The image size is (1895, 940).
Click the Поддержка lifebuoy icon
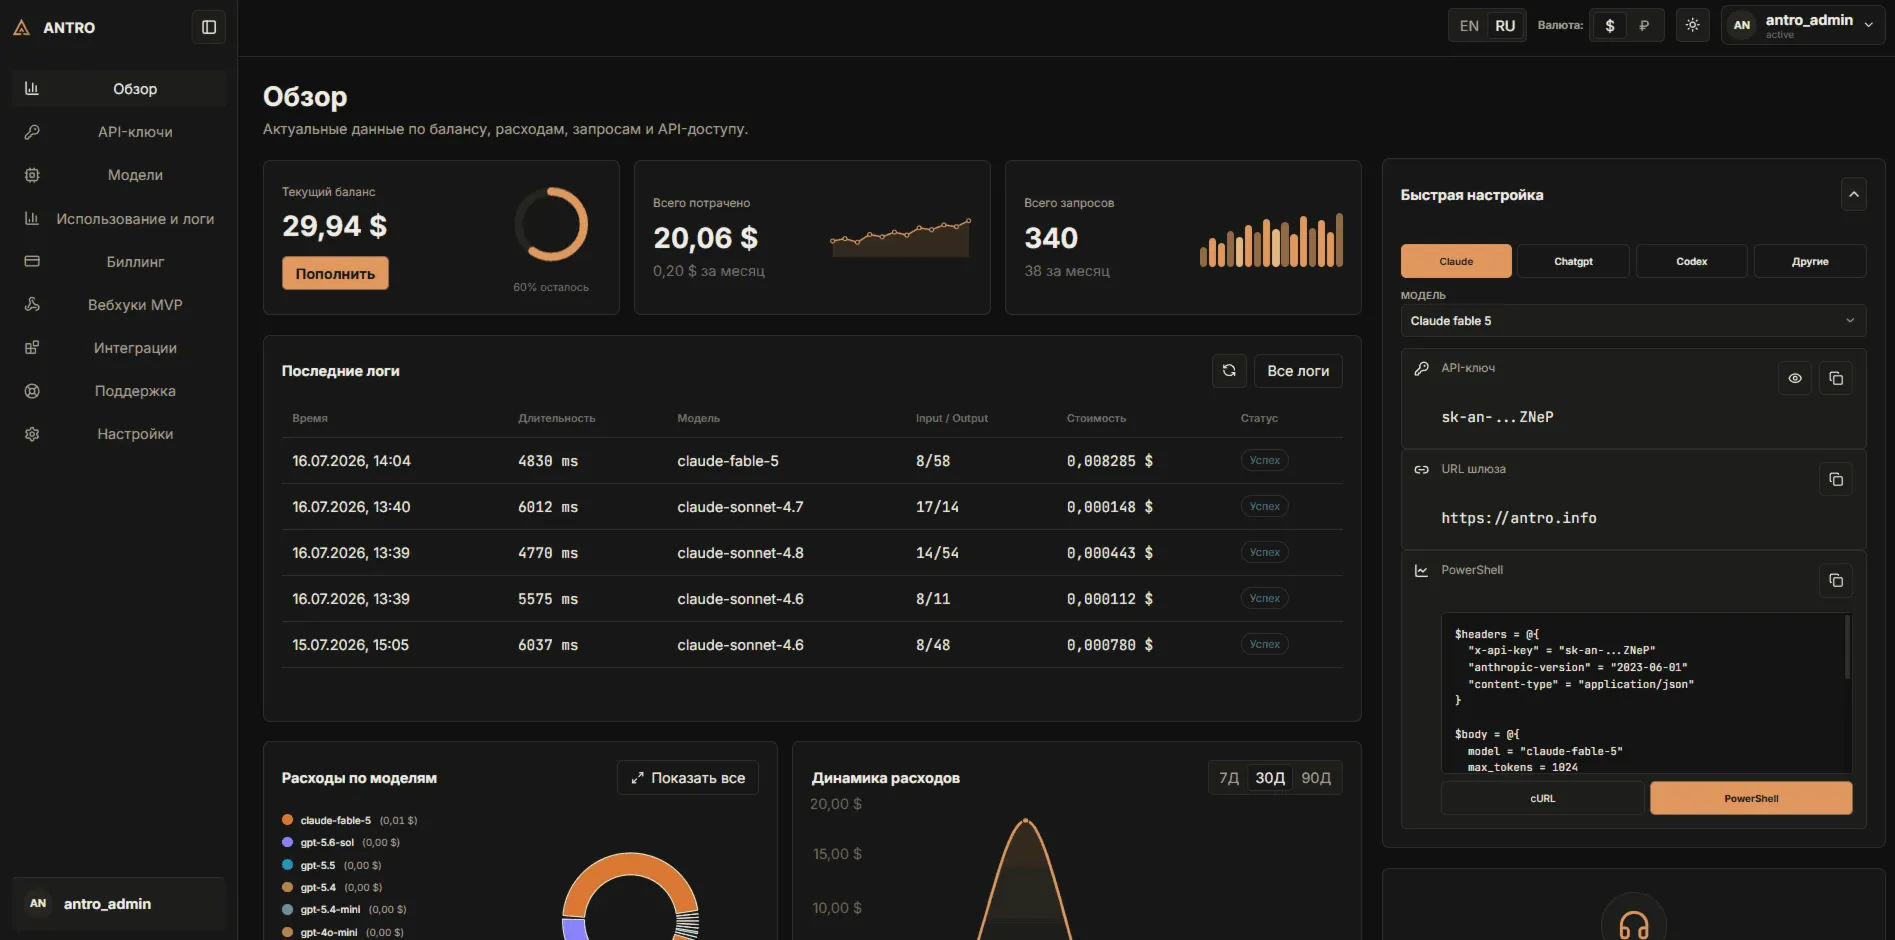pyautogui.click(x=32, y=390)
